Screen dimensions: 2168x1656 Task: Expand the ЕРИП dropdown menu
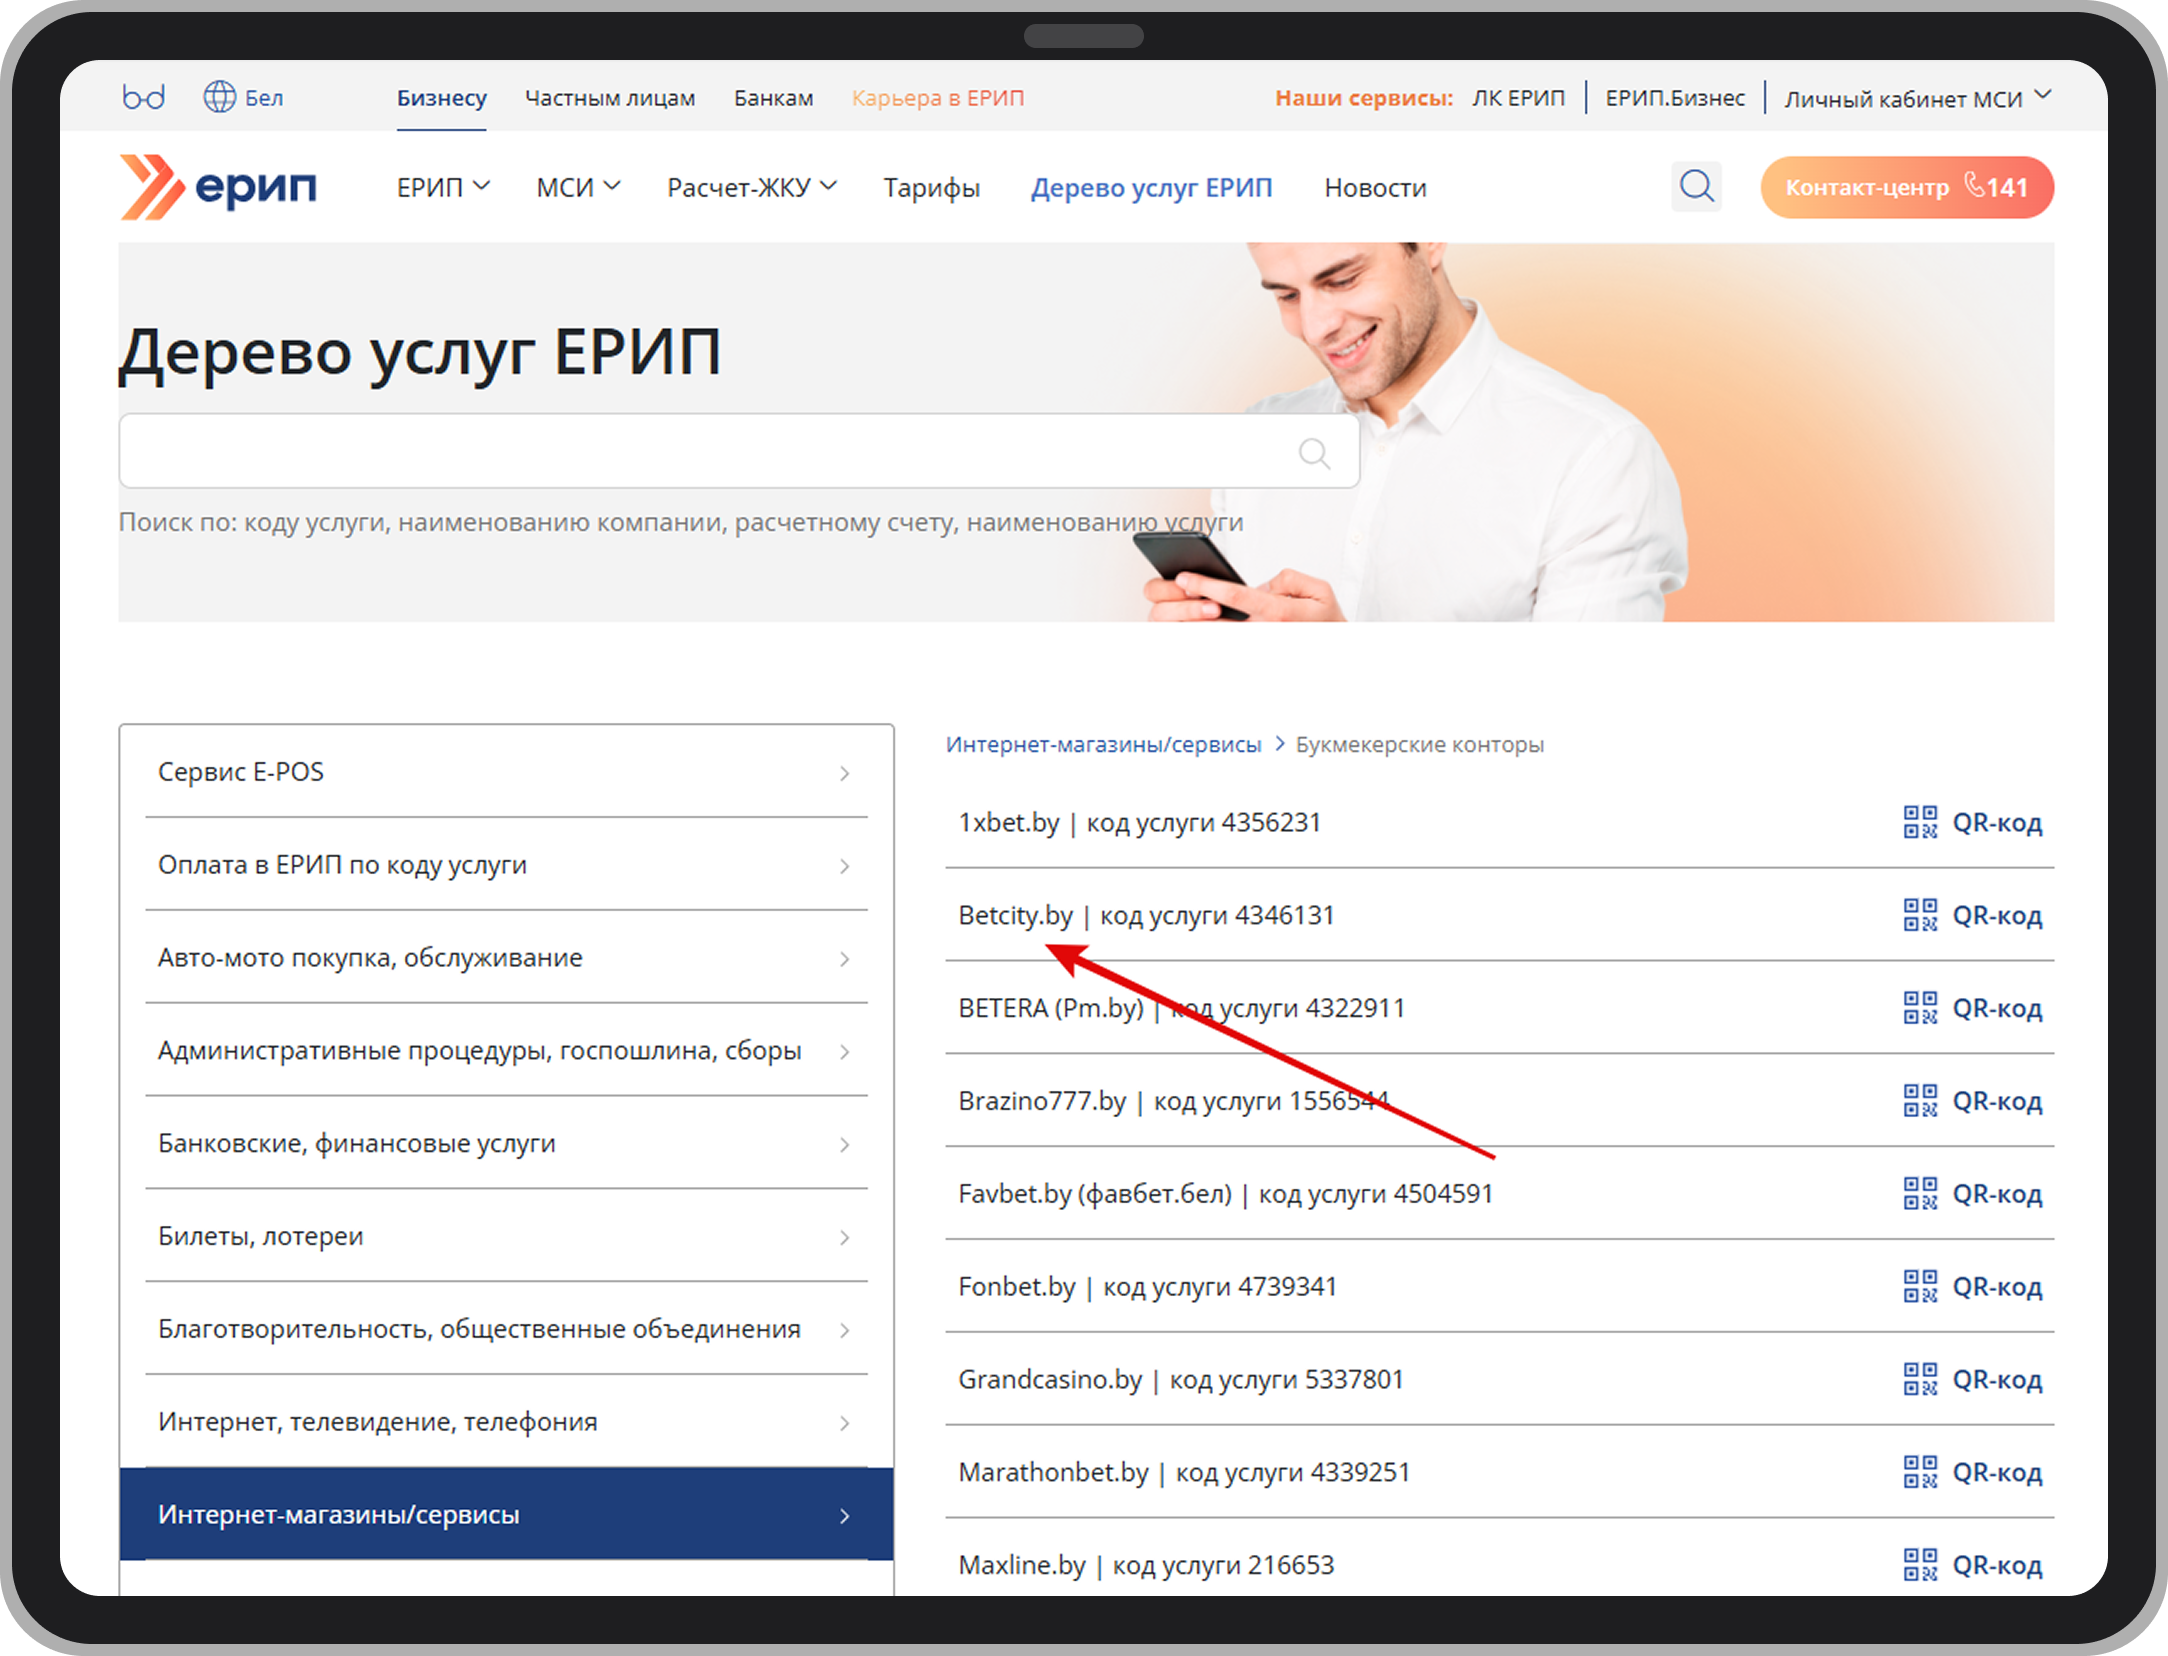442,187
